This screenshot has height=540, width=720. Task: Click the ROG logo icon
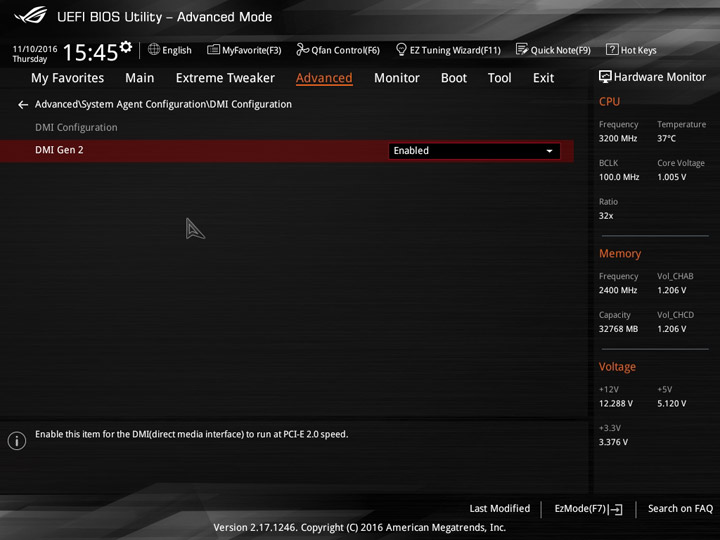coord(30,15)
